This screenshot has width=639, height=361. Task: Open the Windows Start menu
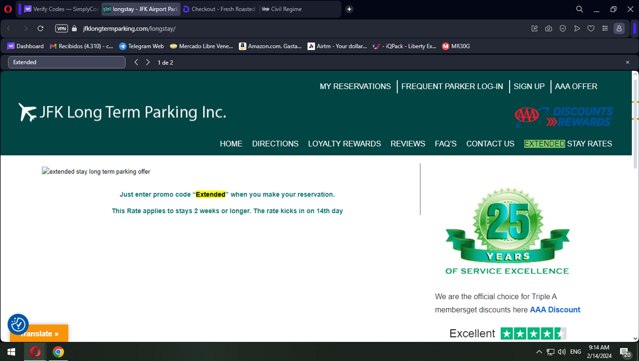tap(11, 352)
